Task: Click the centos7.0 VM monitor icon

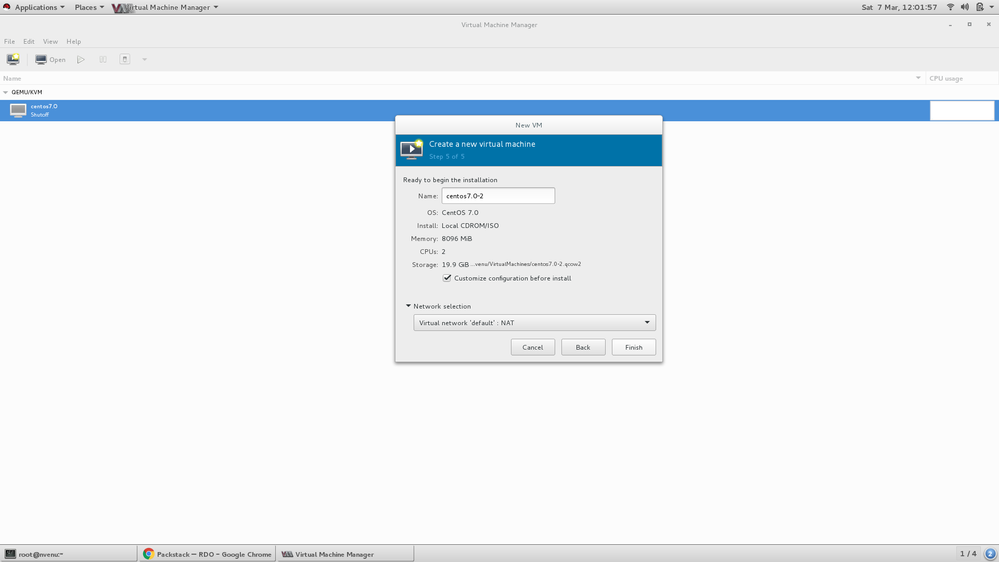Action: (18, 110)
